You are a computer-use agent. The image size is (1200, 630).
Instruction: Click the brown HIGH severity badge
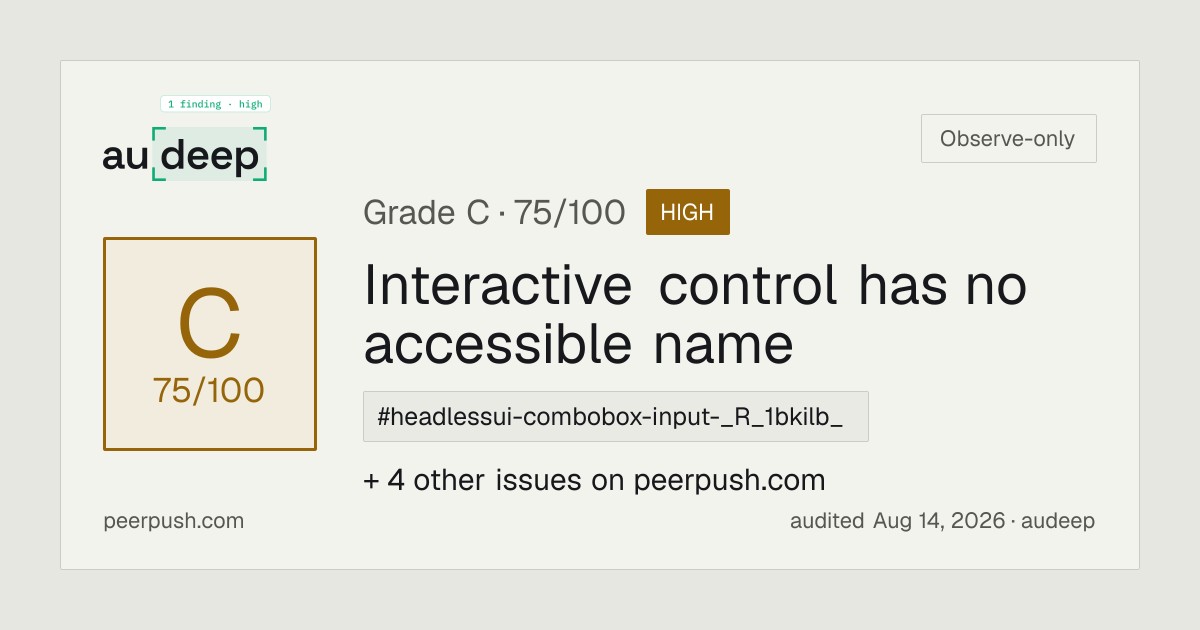pyautogui.click(x=688, y=212)
